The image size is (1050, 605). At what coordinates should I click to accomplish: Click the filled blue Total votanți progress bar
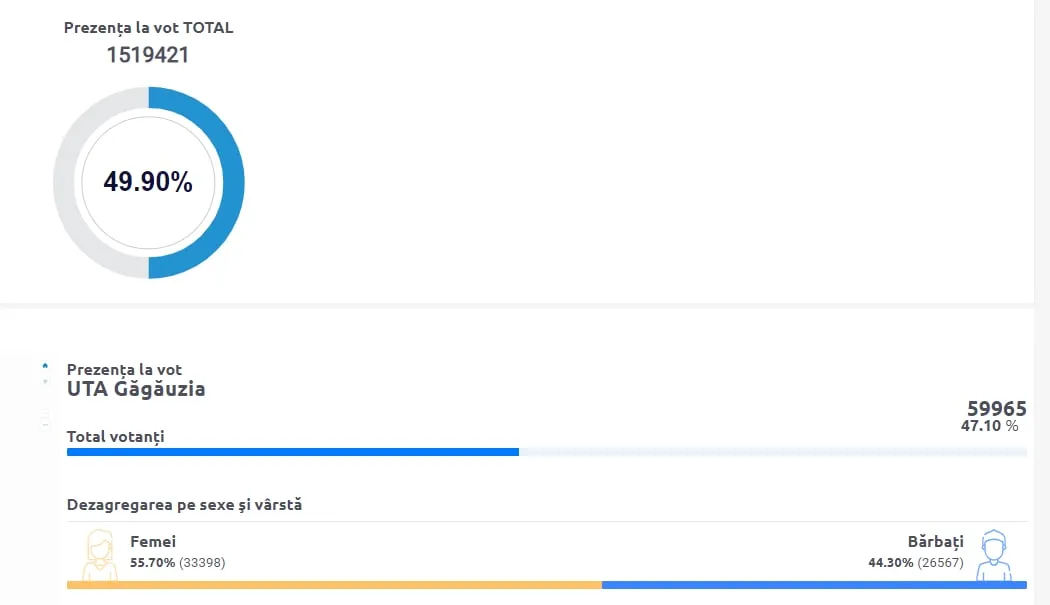point(293,452)
